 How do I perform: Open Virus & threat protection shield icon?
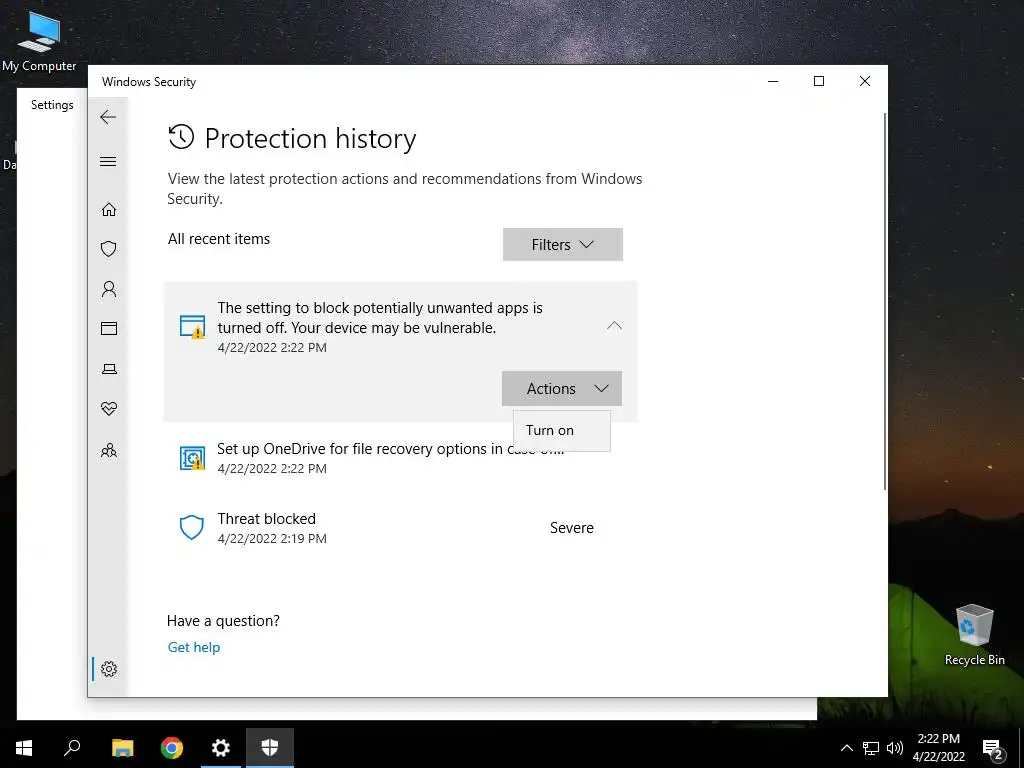pyautogui.click(x=108, y=249)
